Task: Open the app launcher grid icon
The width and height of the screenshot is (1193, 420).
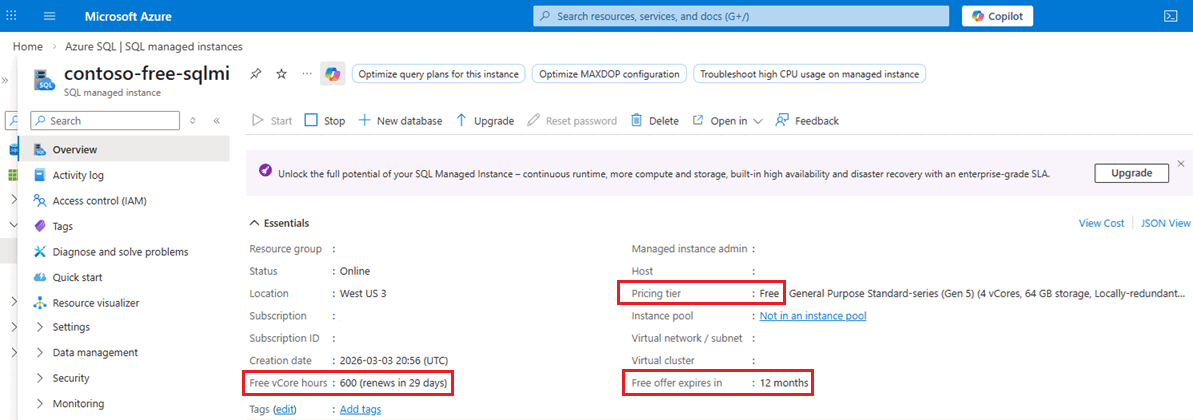Action: [12, 16]
